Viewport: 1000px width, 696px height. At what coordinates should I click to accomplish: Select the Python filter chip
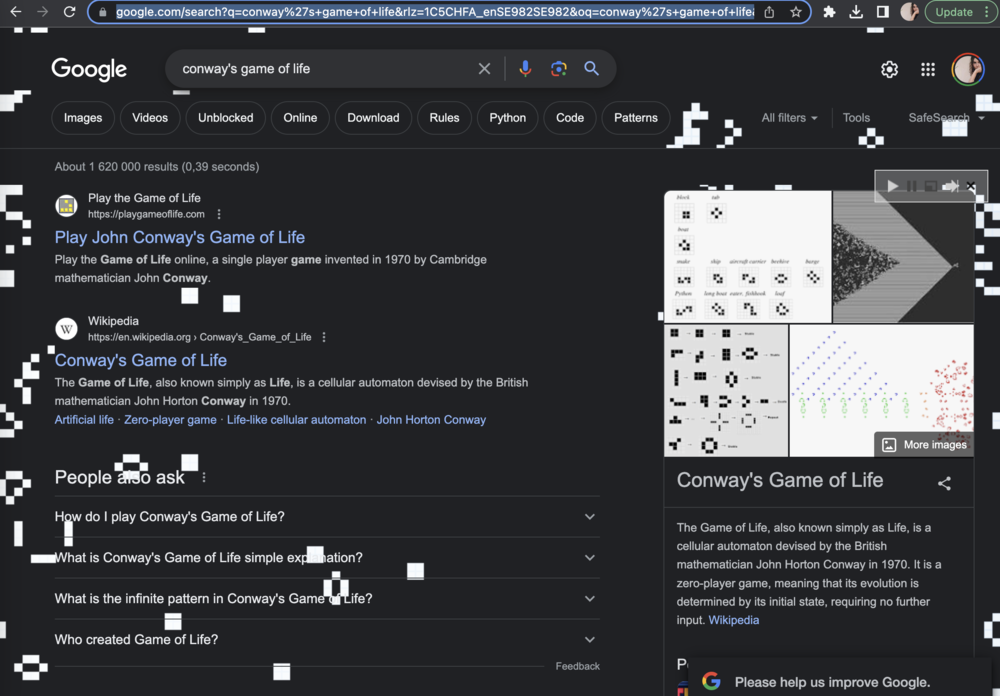[x=508, y=118]
